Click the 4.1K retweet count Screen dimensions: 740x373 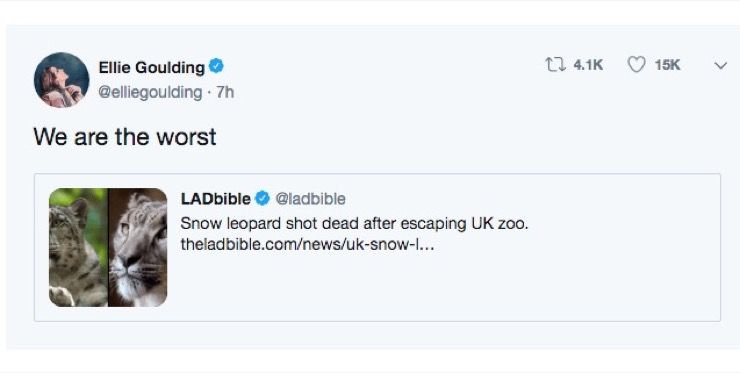588,65
